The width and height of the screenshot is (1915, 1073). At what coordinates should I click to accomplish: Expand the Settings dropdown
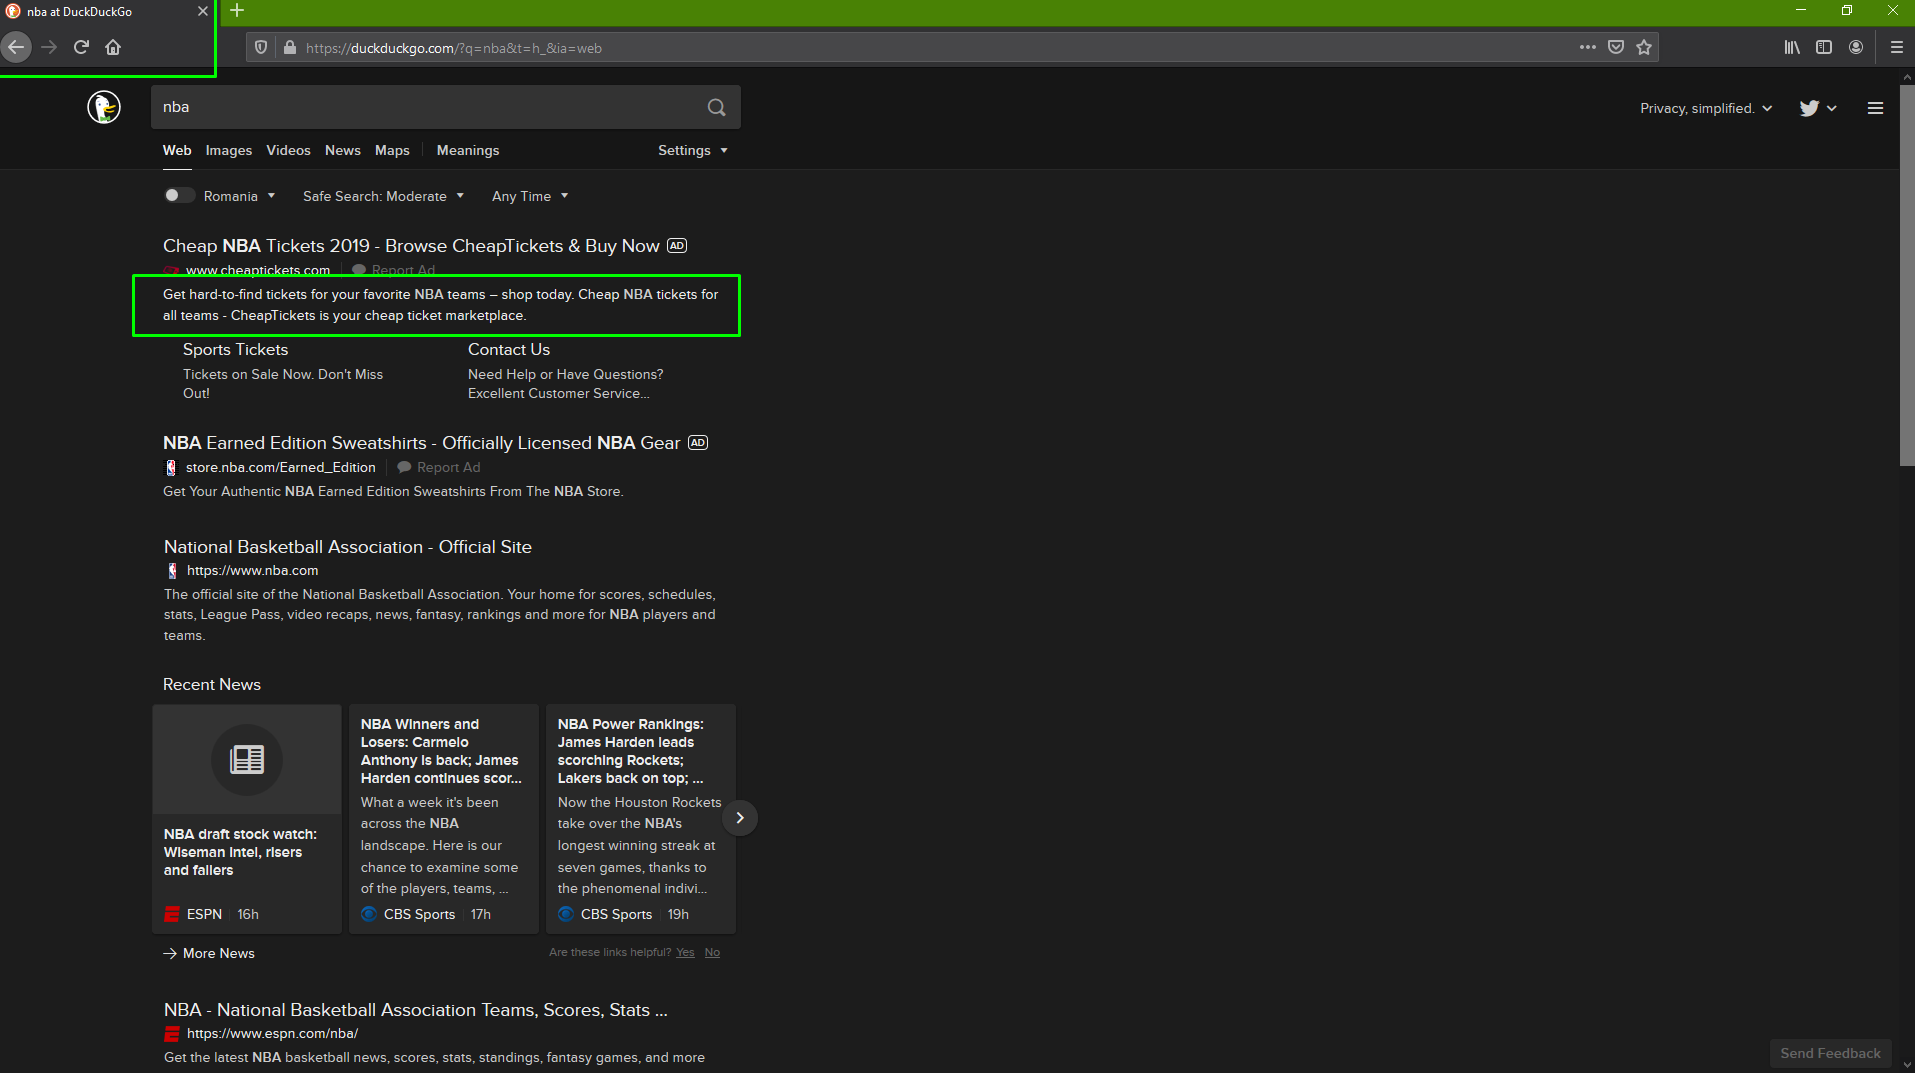692,150
